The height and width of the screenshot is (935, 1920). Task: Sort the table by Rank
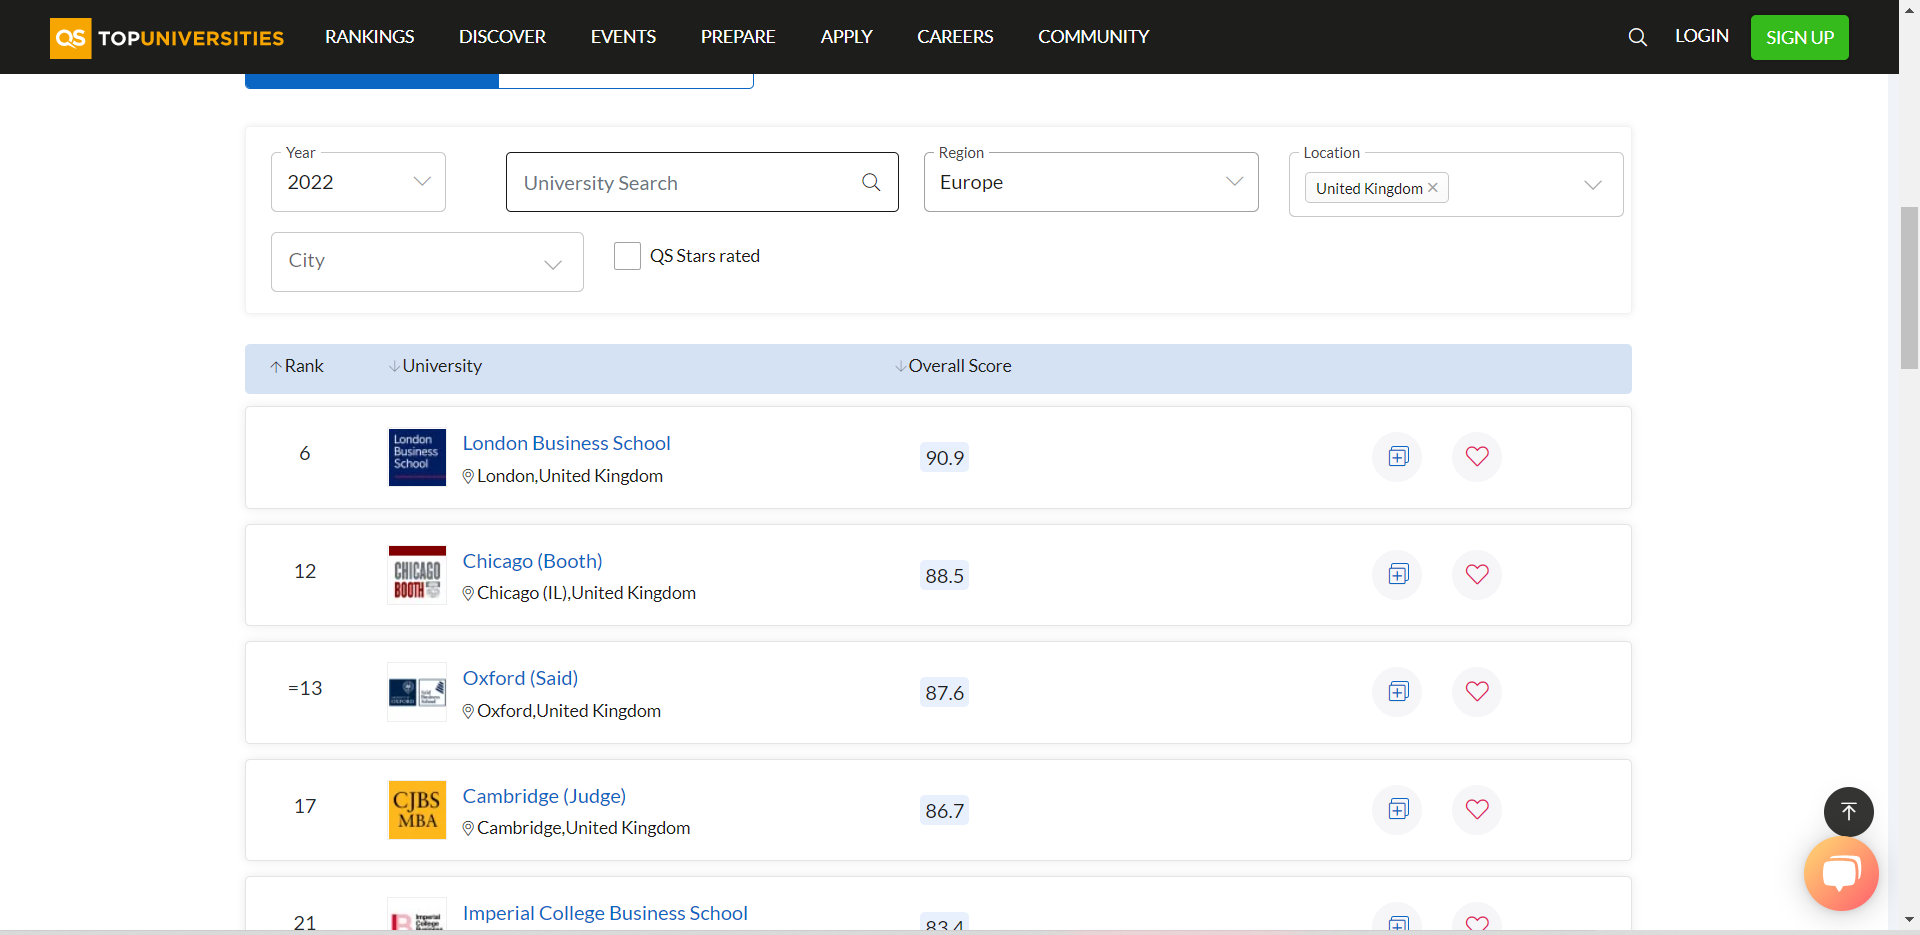pyautogui.click(x=297, y=367)
